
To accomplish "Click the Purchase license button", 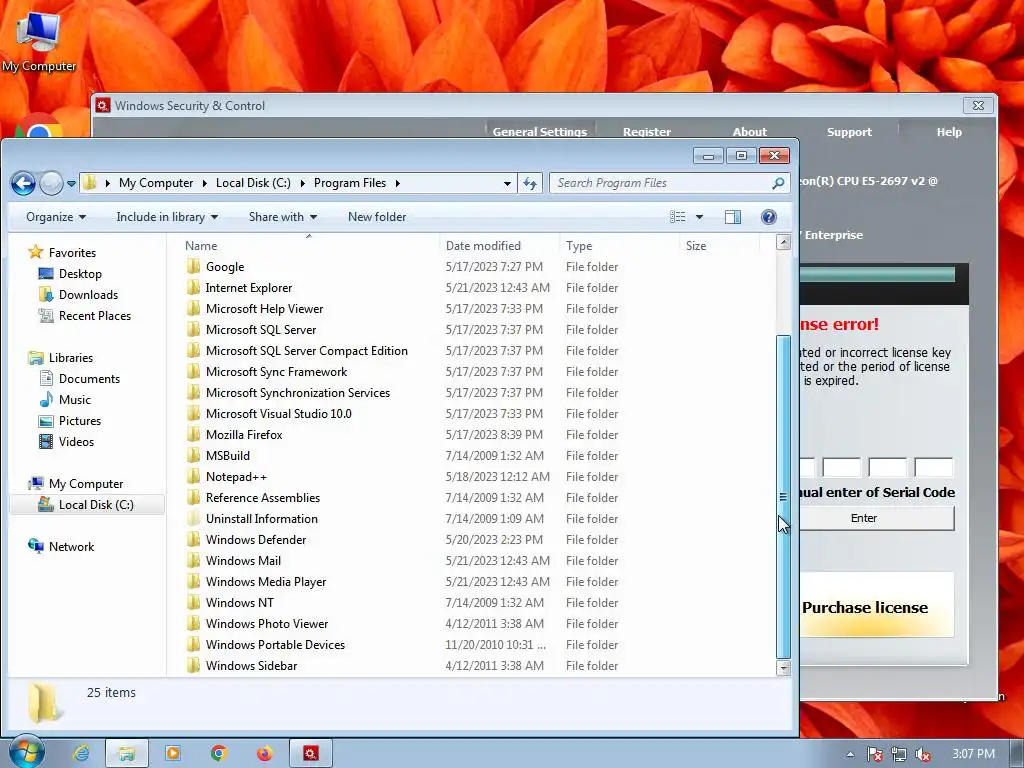I will 876,607.
